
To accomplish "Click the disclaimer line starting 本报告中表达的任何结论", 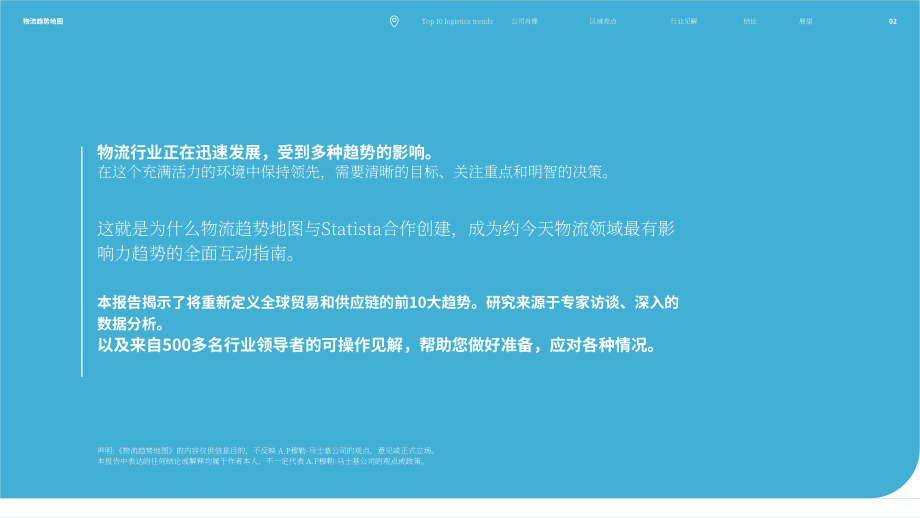I will 262,461.
